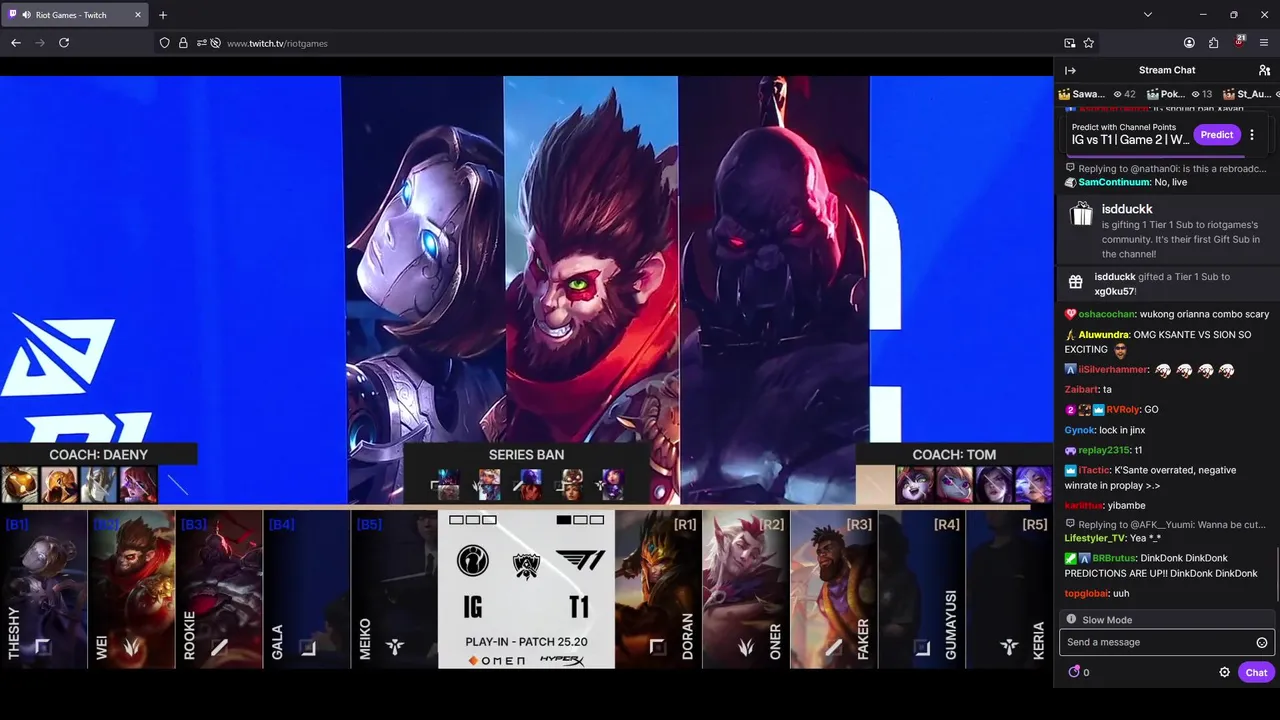This screenshot has width=1280, height=720.
Task: Open oshacochan's chat user card
Action: pyautogui.click(x=1107, y=314)
